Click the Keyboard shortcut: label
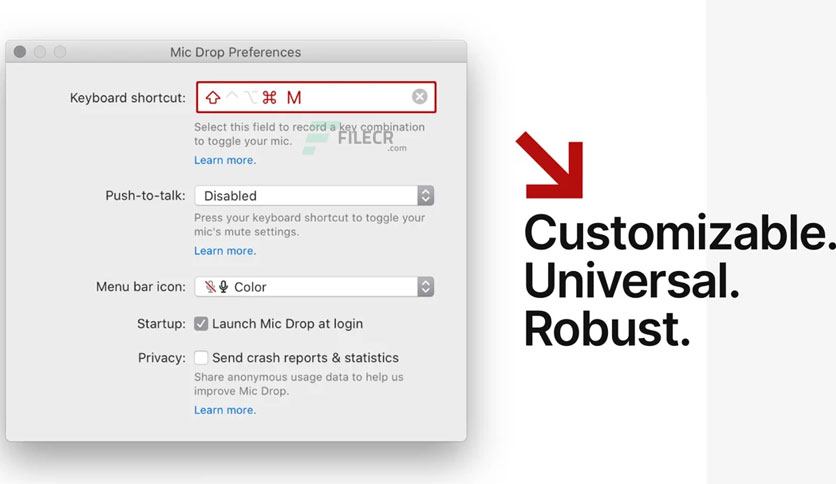 128,98
